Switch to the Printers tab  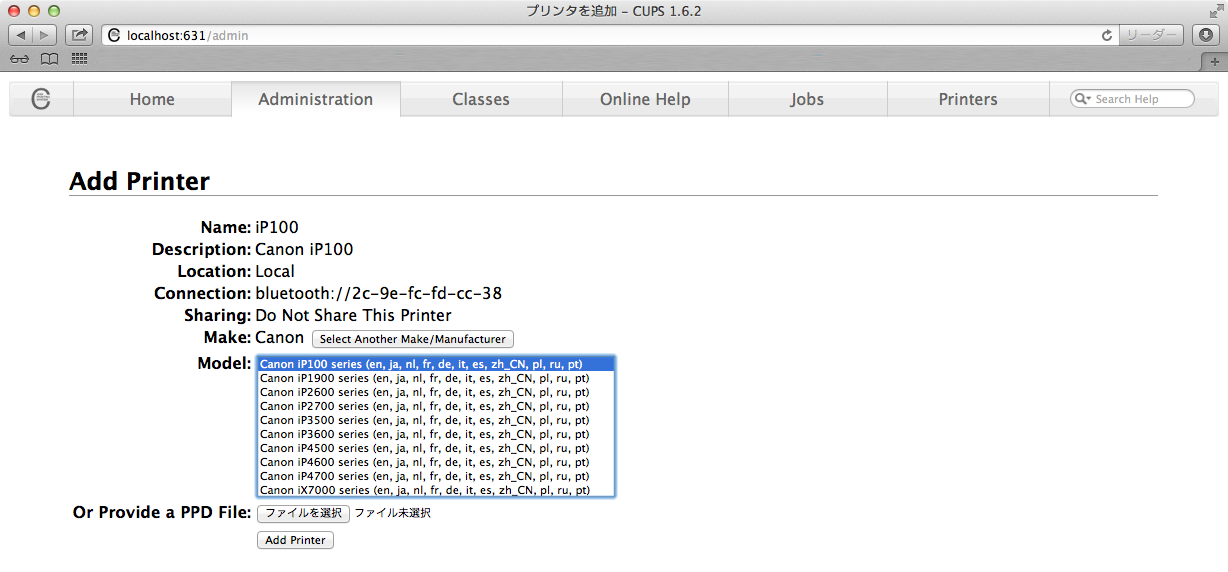click(968, 99)
